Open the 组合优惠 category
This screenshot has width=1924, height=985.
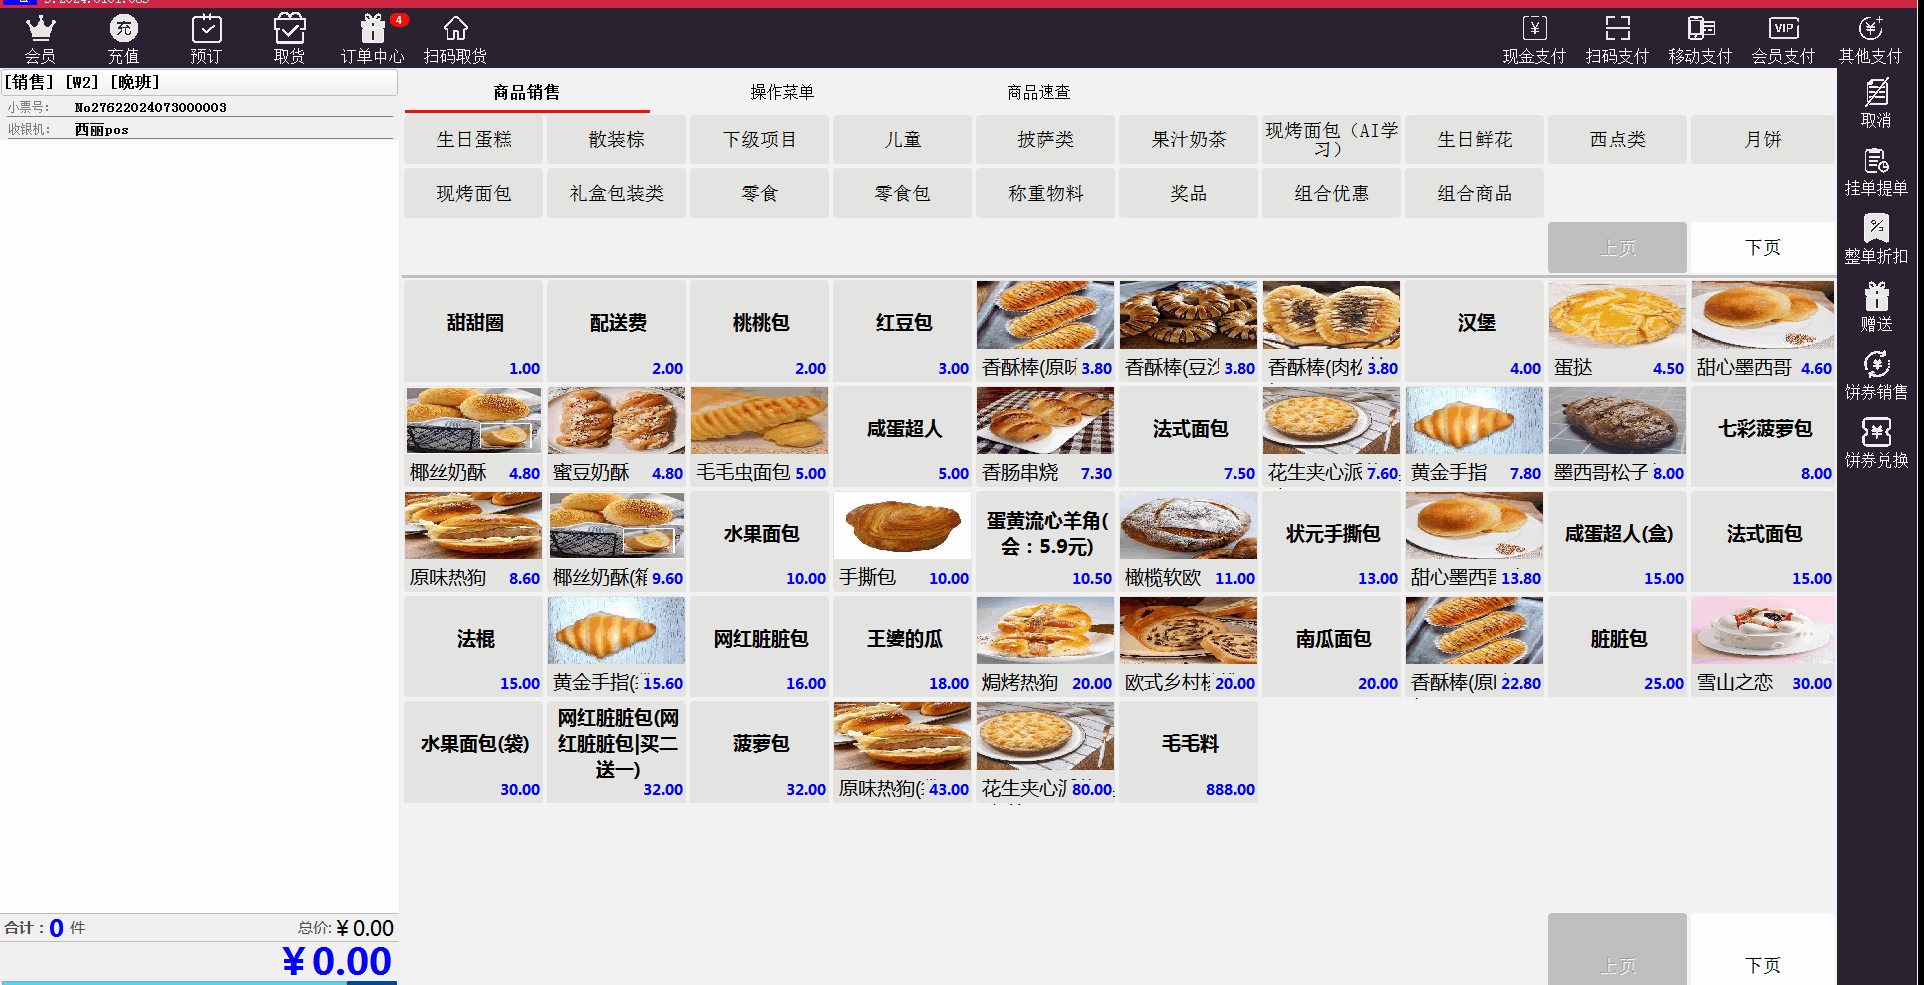1332,193
